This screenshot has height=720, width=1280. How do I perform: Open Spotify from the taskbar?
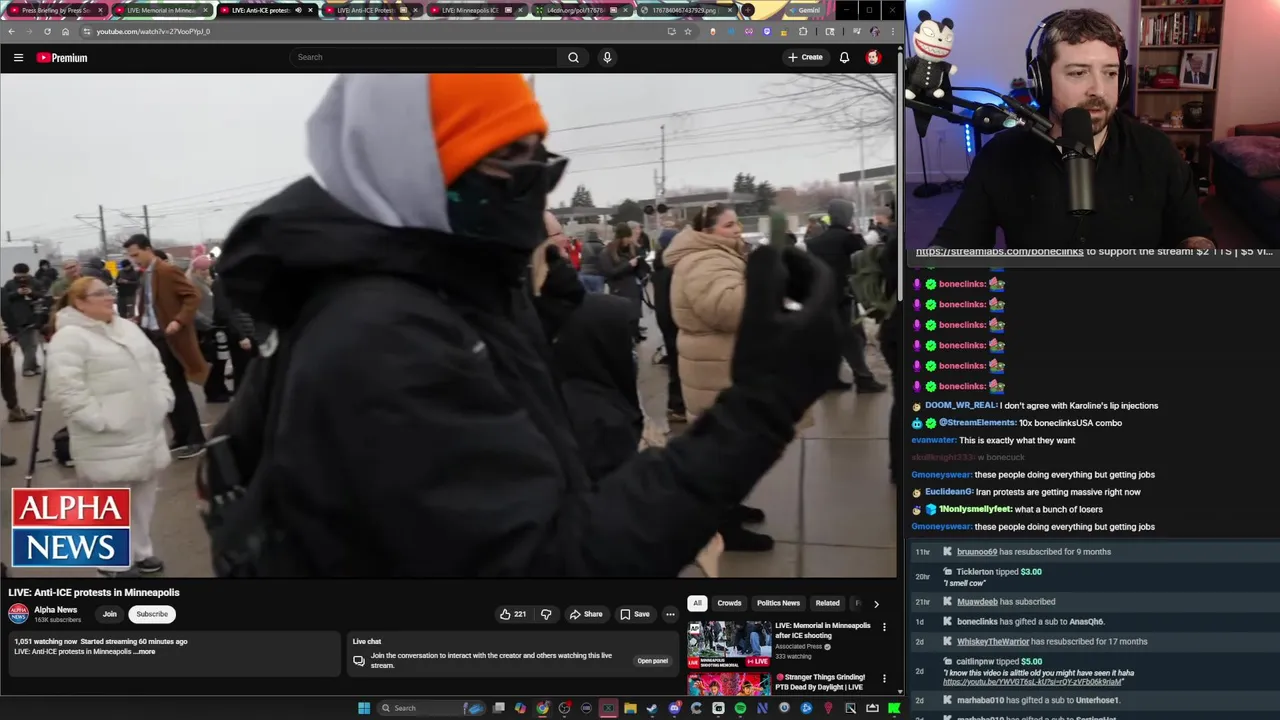740,708
